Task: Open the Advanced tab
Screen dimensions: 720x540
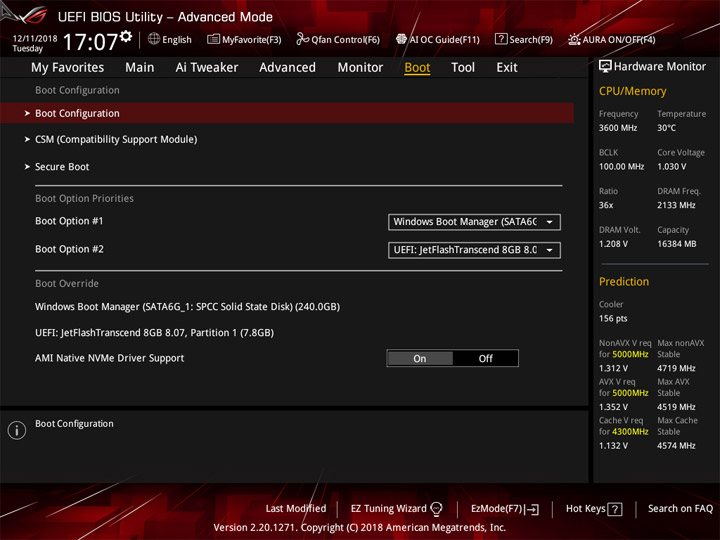Action: pyautogui.click(x=287, y=68)
